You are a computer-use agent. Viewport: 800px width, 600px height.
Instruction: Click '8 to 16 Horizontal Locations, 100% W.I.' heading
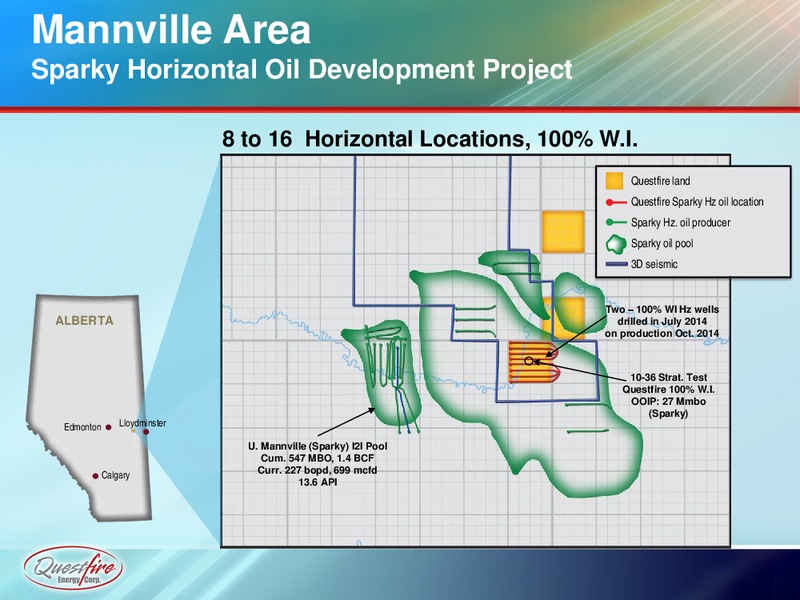[430, 139]
